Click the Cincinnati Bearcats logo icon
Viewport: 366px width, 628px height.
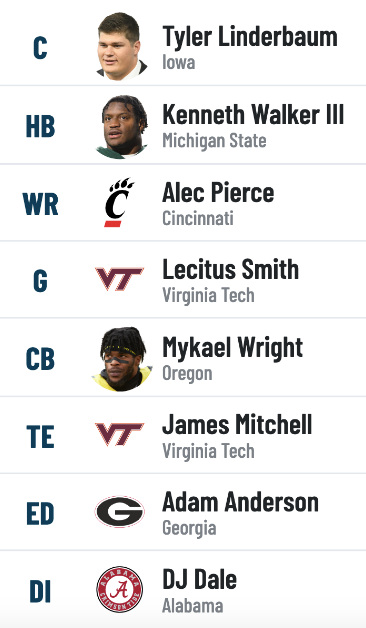[x=119, y=203]
